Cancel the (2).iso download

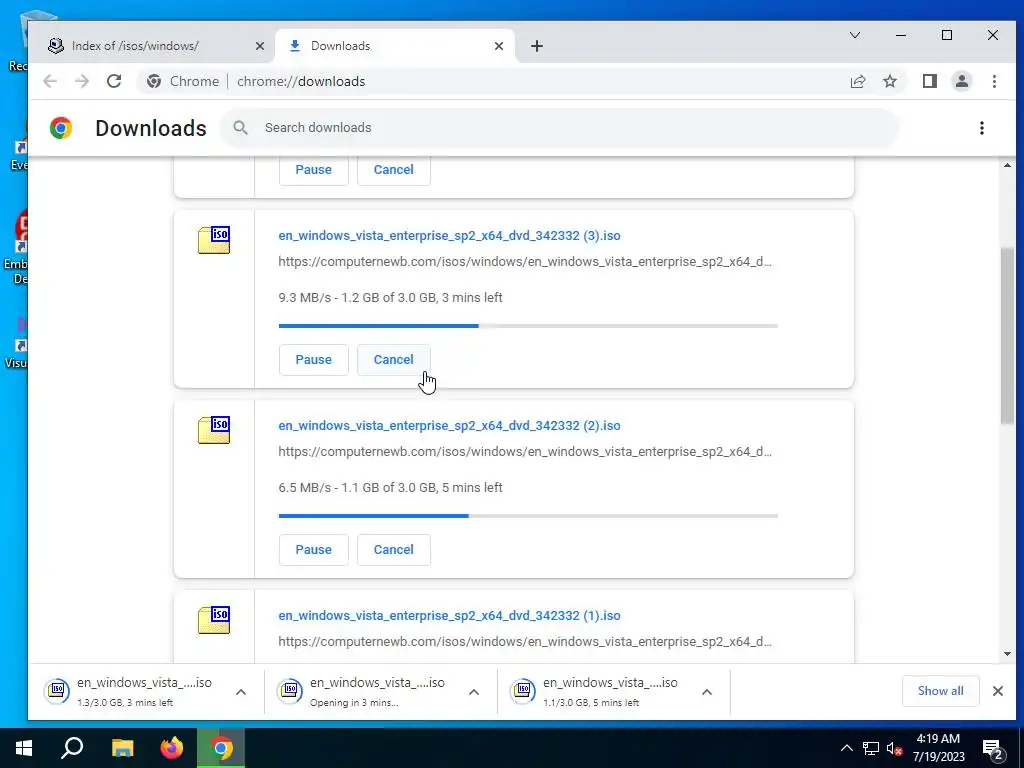pos(394,550)
